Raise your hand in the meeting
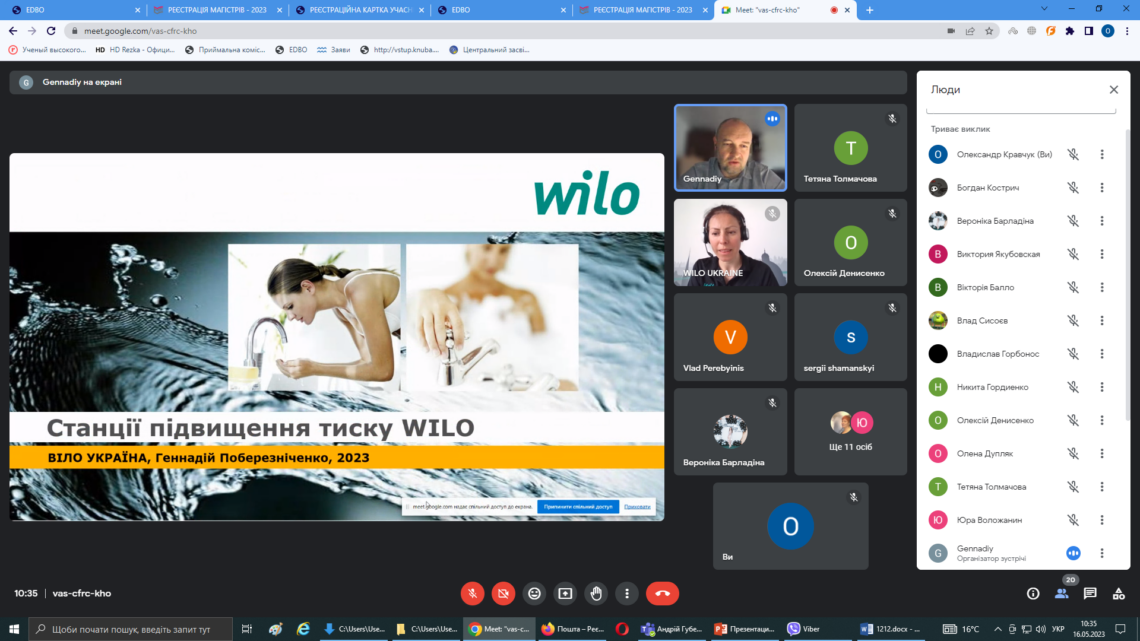Viewport: 1140px width, 641px height. coord(596,594)
